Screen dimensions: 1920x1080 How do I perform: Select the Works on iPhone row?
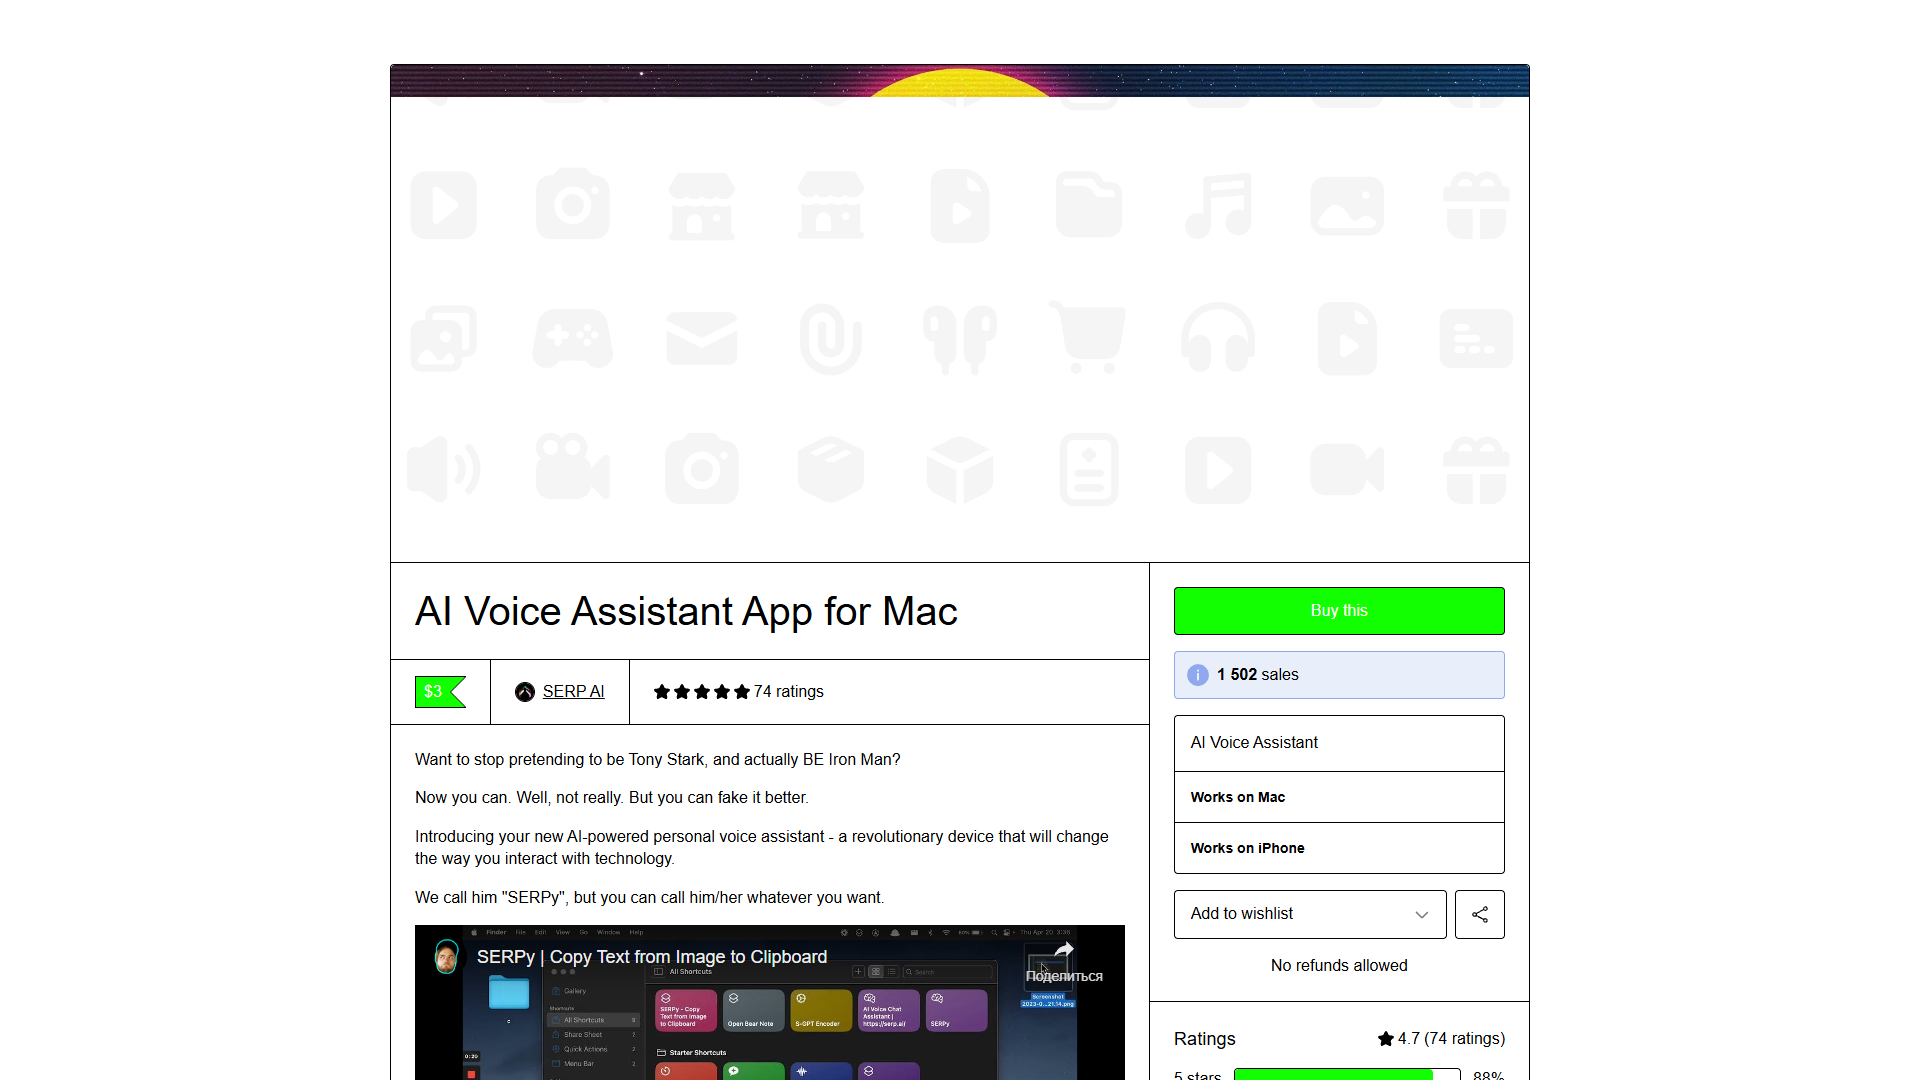(1339, 848)
